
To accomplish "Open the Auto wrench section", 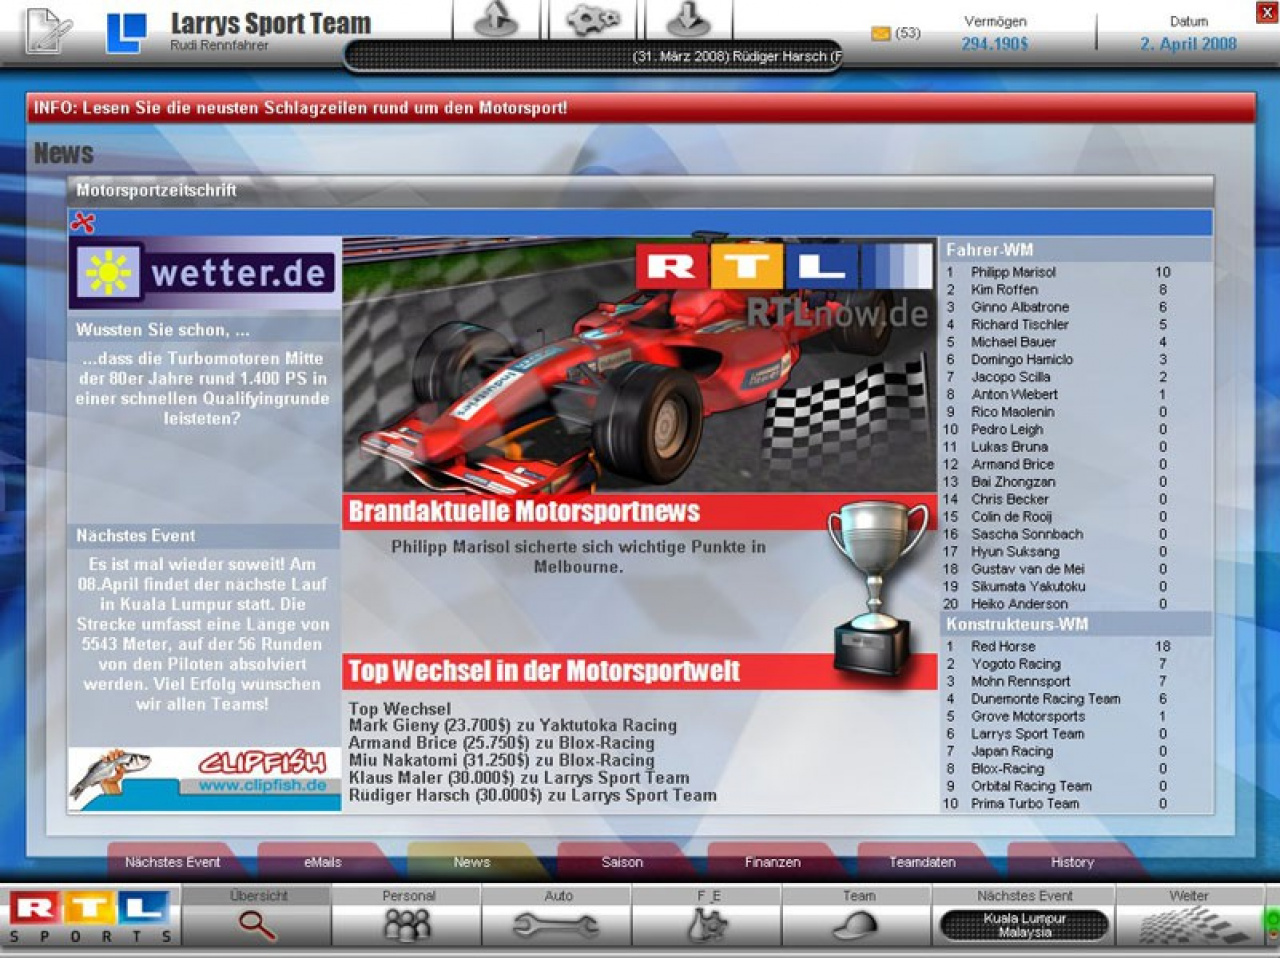I will click(x=557, y=915).
